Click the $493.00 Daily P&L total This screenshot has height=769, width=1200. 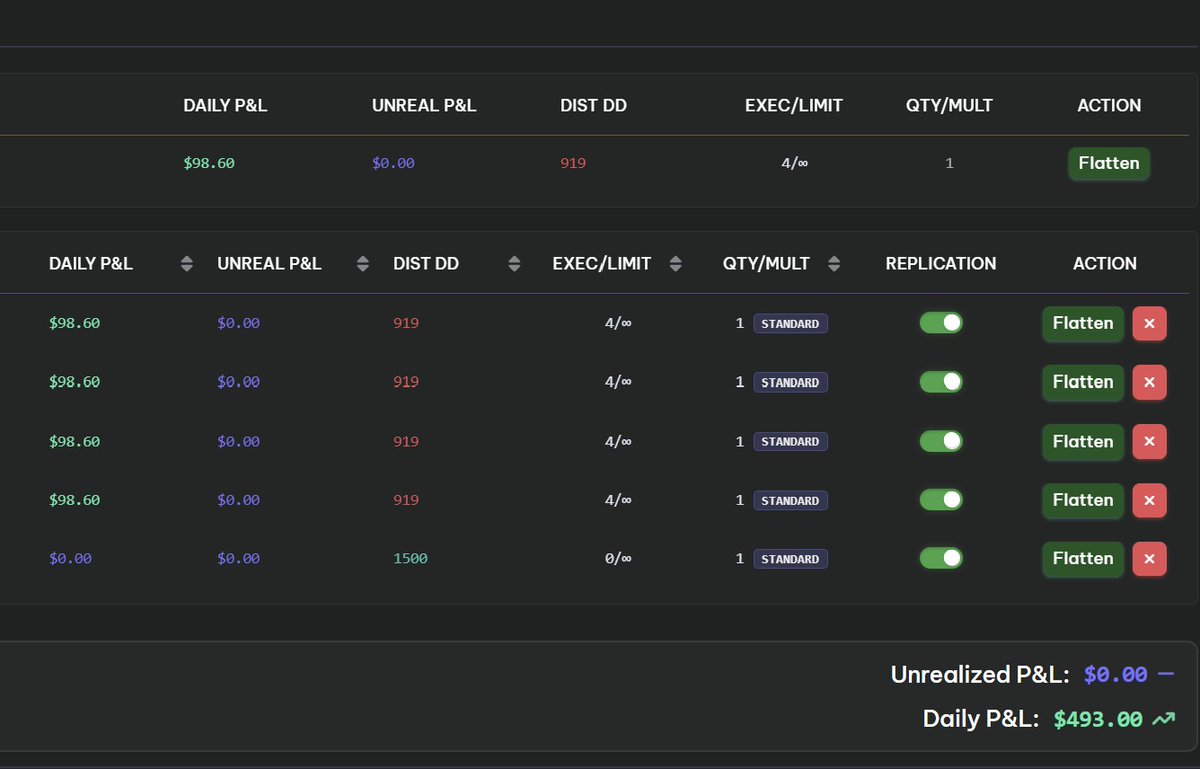coord(1098,719)
